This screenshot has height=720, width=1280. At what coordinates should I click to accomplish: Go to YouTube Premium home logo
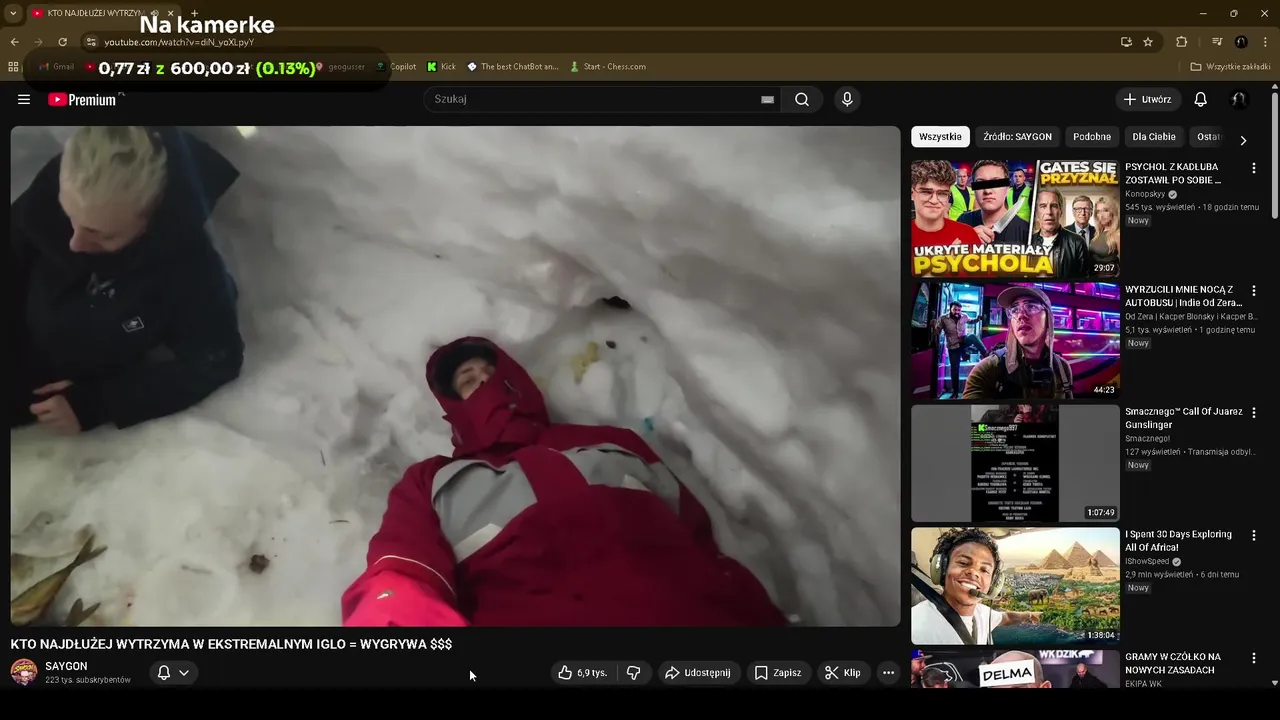pos(84,99)
